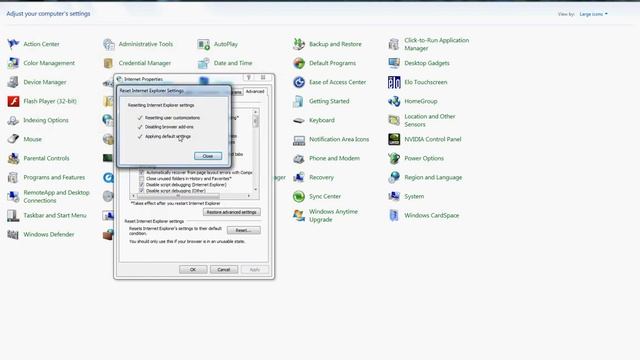Click the 'Reset...' button in Internet Properties
Screen dimensions: 640x360
tap(243, 230)
